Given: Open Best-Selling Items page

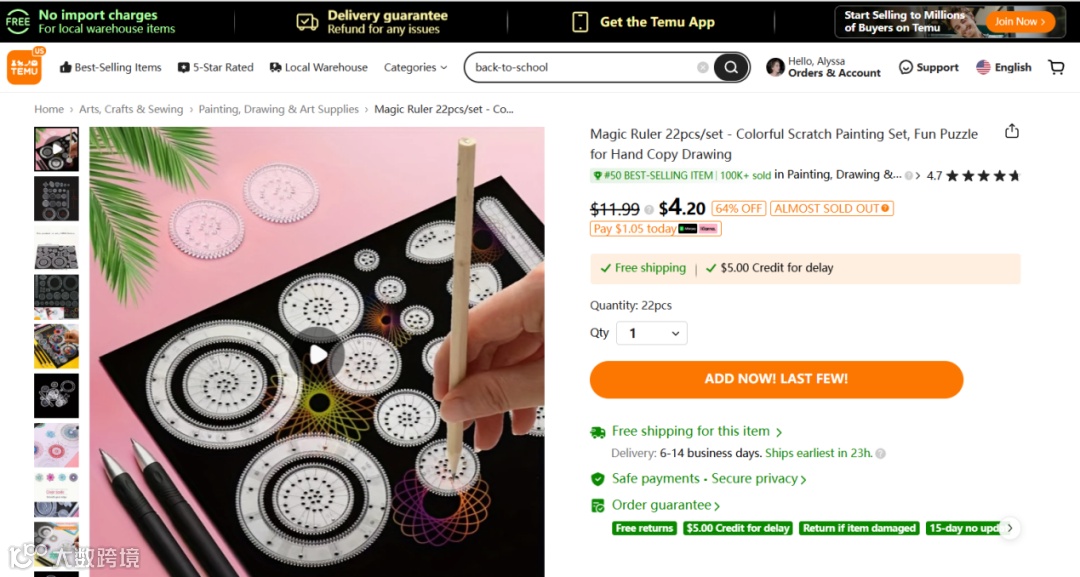Looking at the screenshot, I should [110, 67].
